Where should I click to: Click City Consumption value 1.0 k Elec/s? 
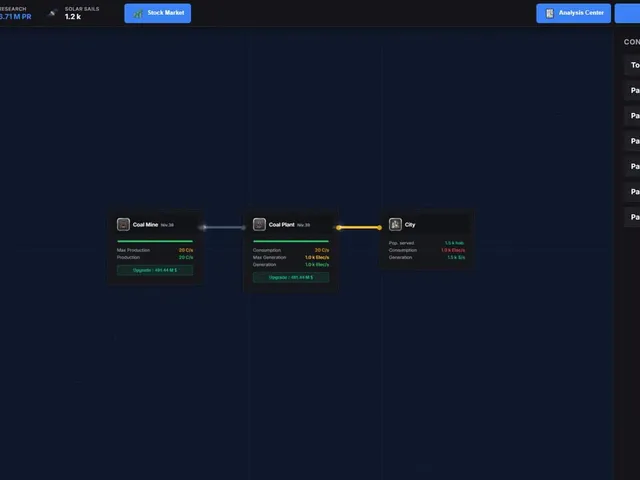click(453, 250)
